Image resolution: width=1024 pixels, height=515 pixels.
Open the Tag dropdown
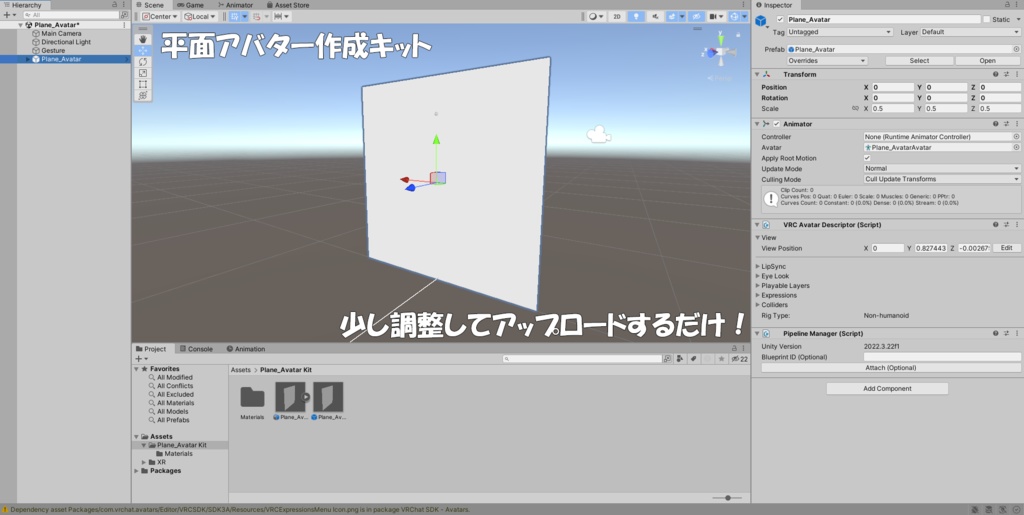click(839, 32)
